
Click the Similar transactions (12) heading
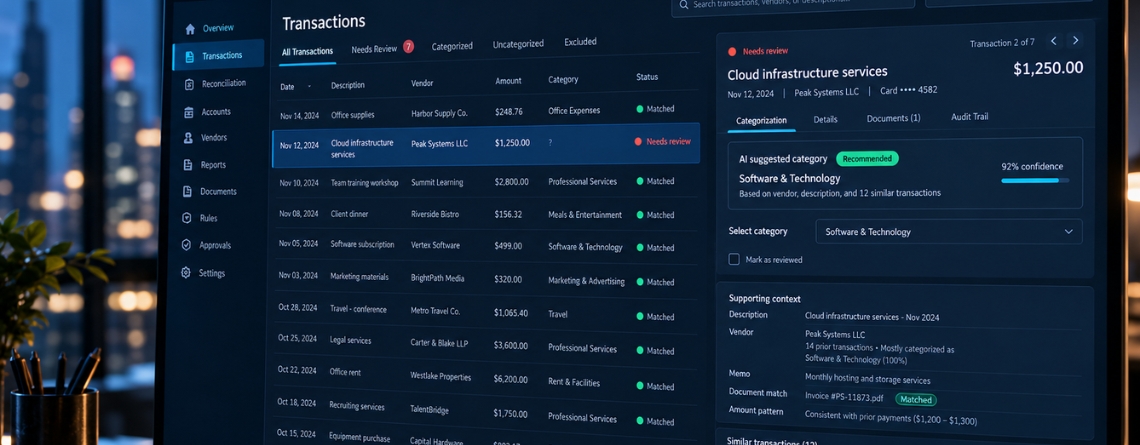(x=771, y=443)
